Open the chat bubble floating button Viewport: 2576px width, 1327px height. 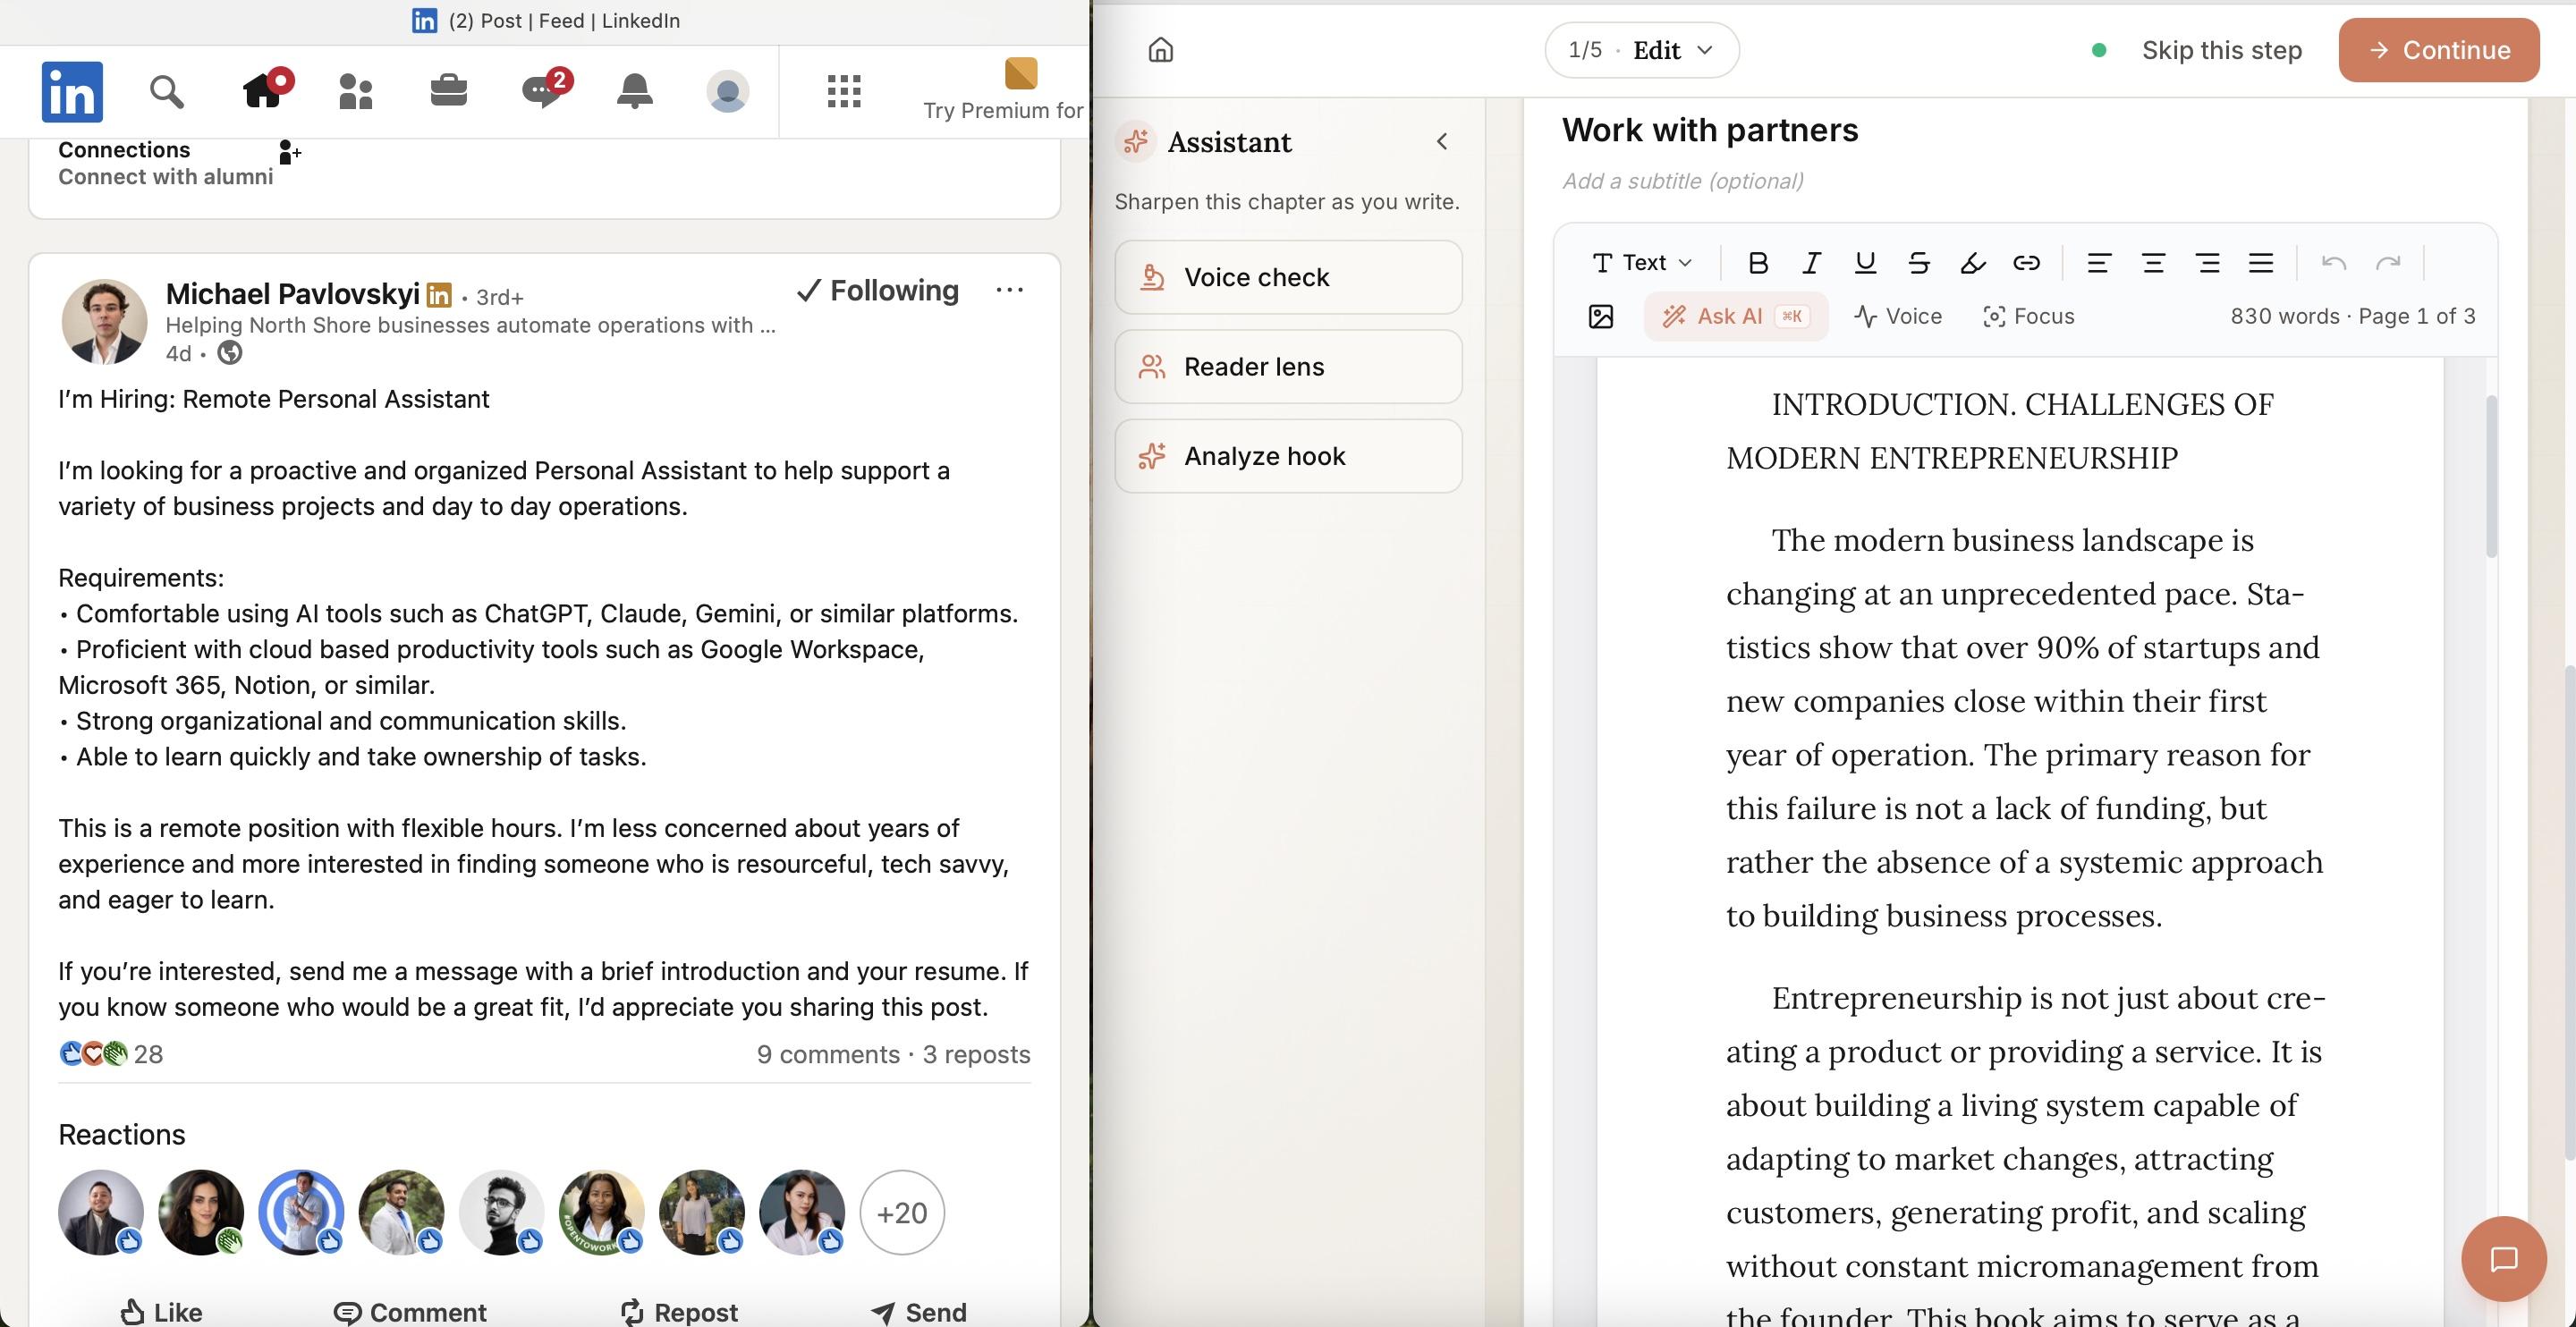pyautogui.click(x=2503, y=1258)
